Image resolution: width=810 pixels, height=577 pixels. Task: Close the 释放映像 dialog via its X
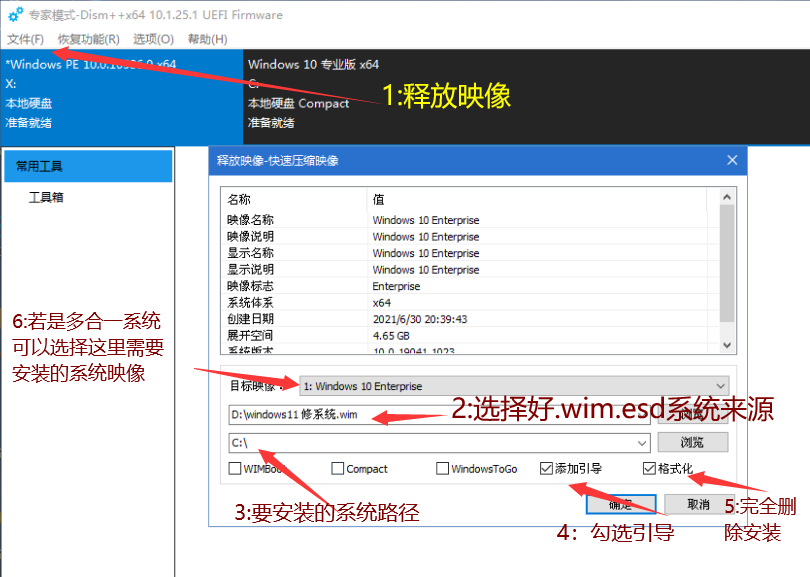(x=731, y=160)
